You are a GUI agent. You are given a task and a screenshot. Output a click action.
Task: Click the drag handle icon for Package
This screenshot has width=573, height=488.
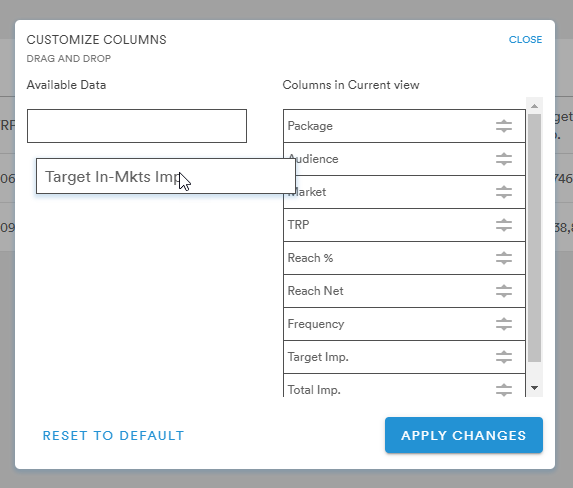pos(504,126)
